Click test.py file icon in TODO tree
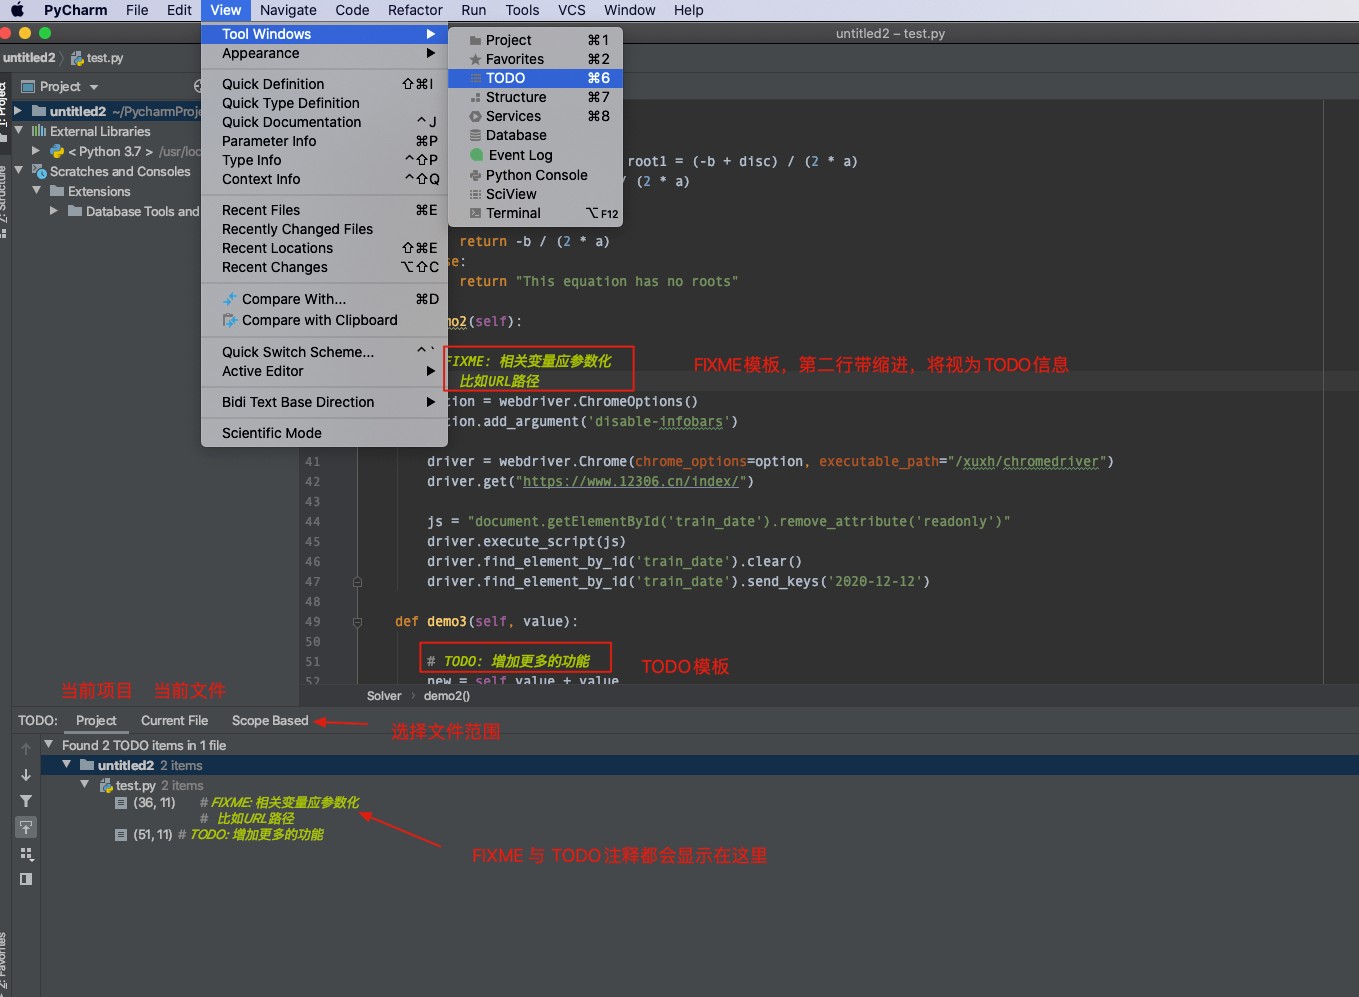The width and height of the screenshot is (1359, 997). 106,786
